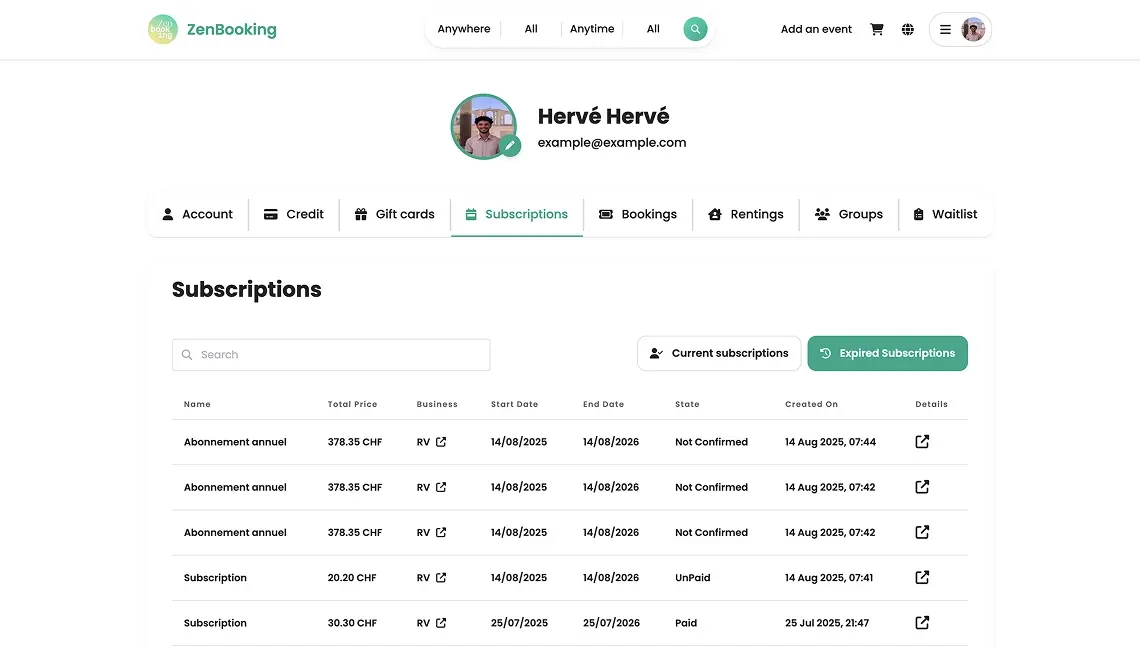Switch to the Bookings tab
1140x648 pixels.
click(x=638, y=215)
